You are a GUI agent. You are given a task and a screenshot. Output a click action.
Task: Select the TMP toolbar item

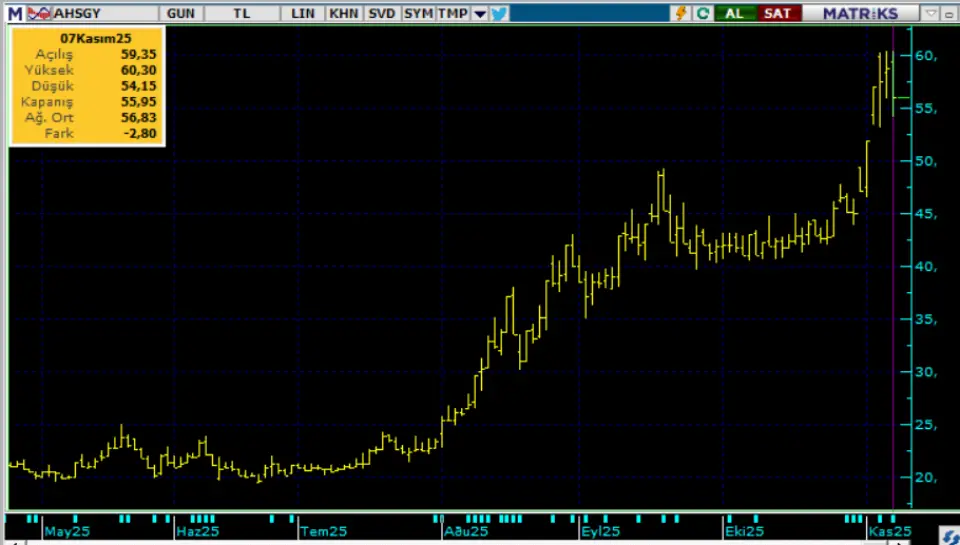coord(452,13)
